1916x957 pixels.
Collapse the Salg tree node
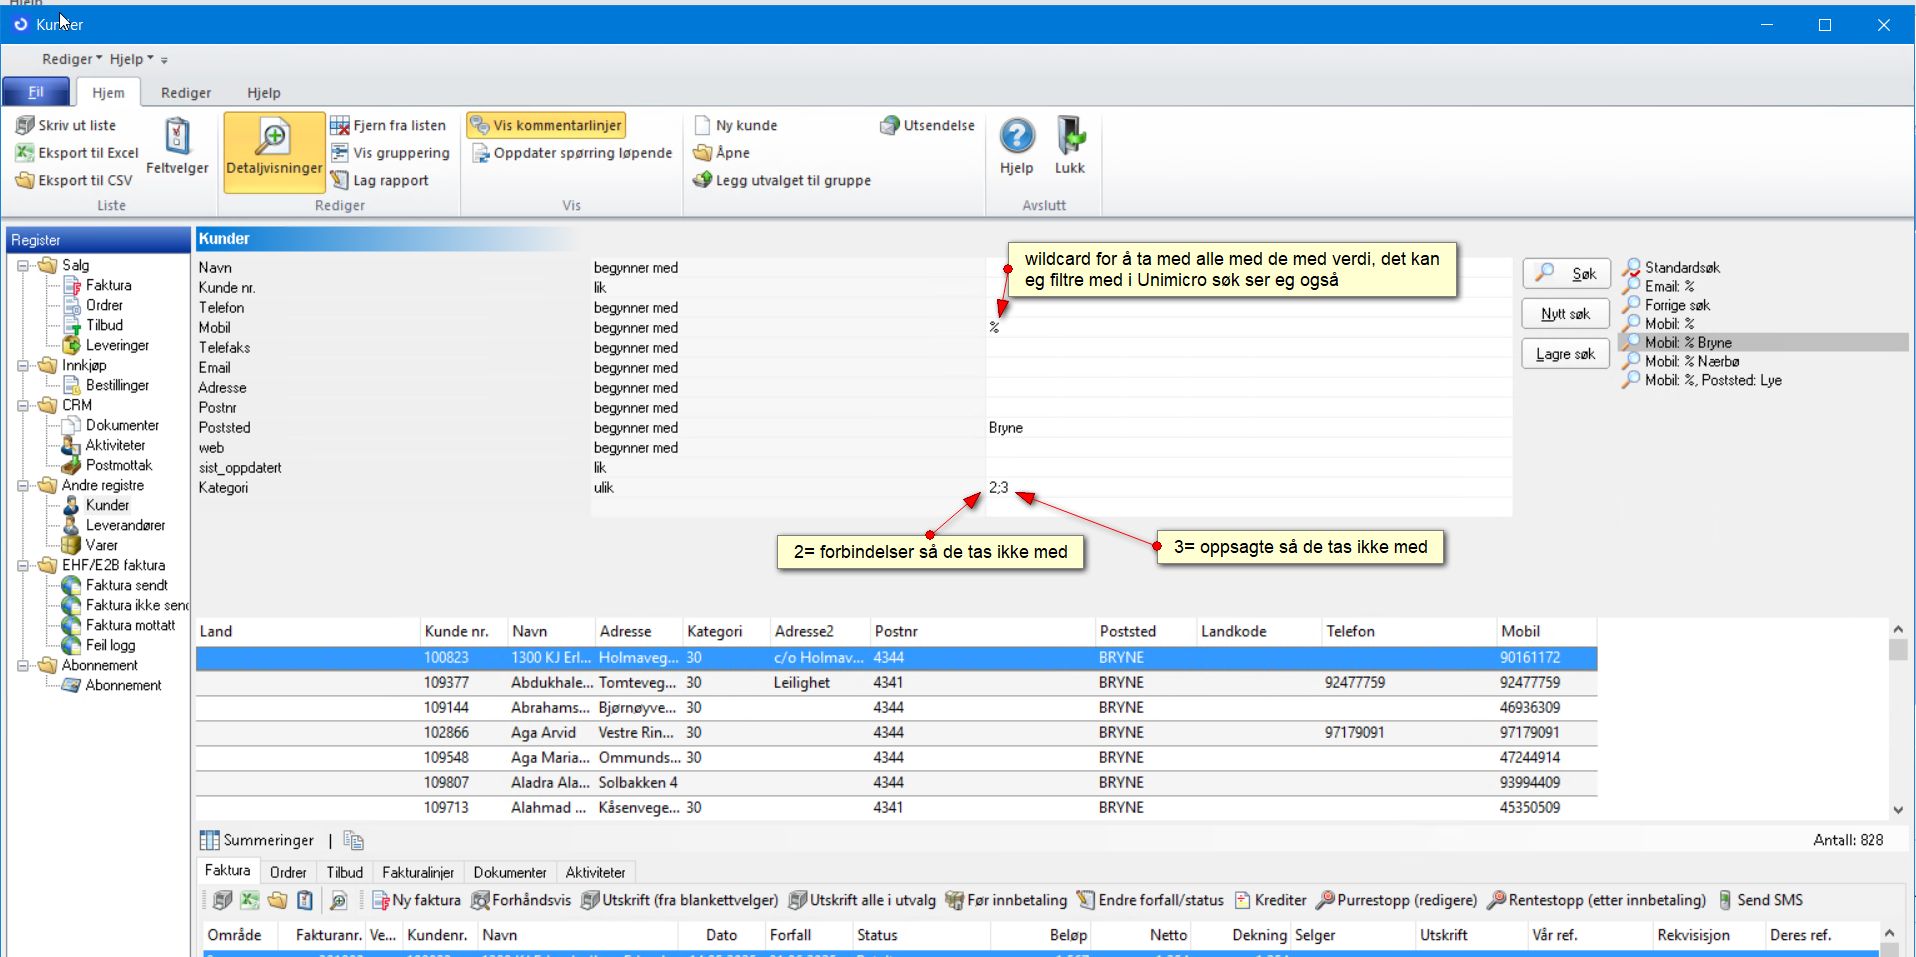(x=23, y=266)
